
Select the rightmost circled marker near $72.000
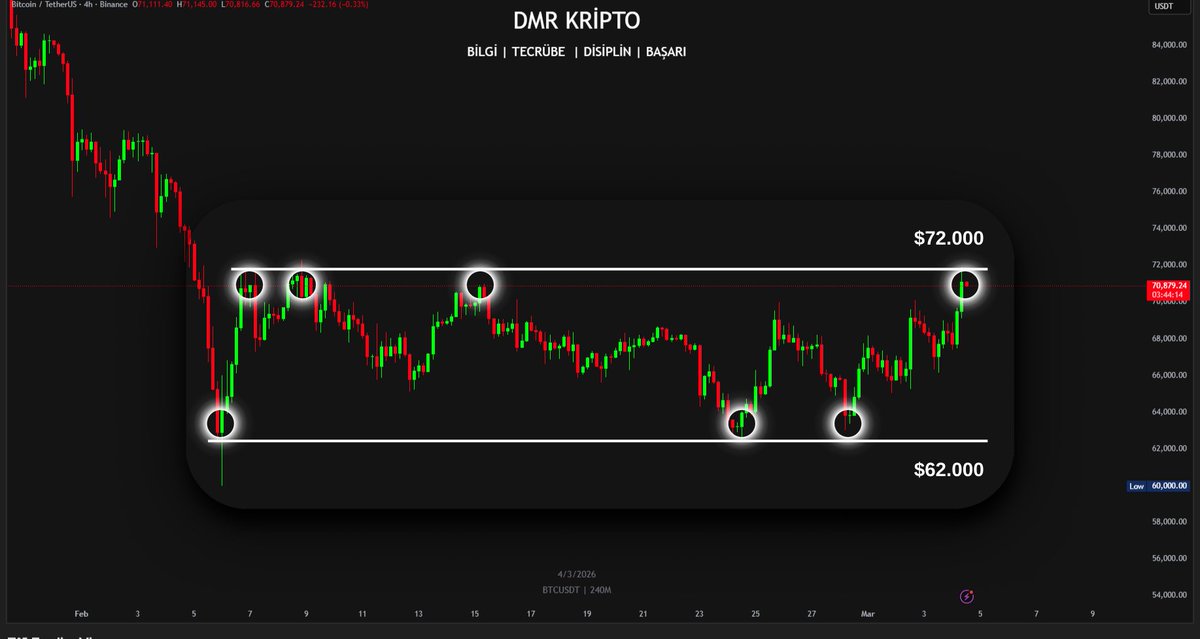(963, 286)
